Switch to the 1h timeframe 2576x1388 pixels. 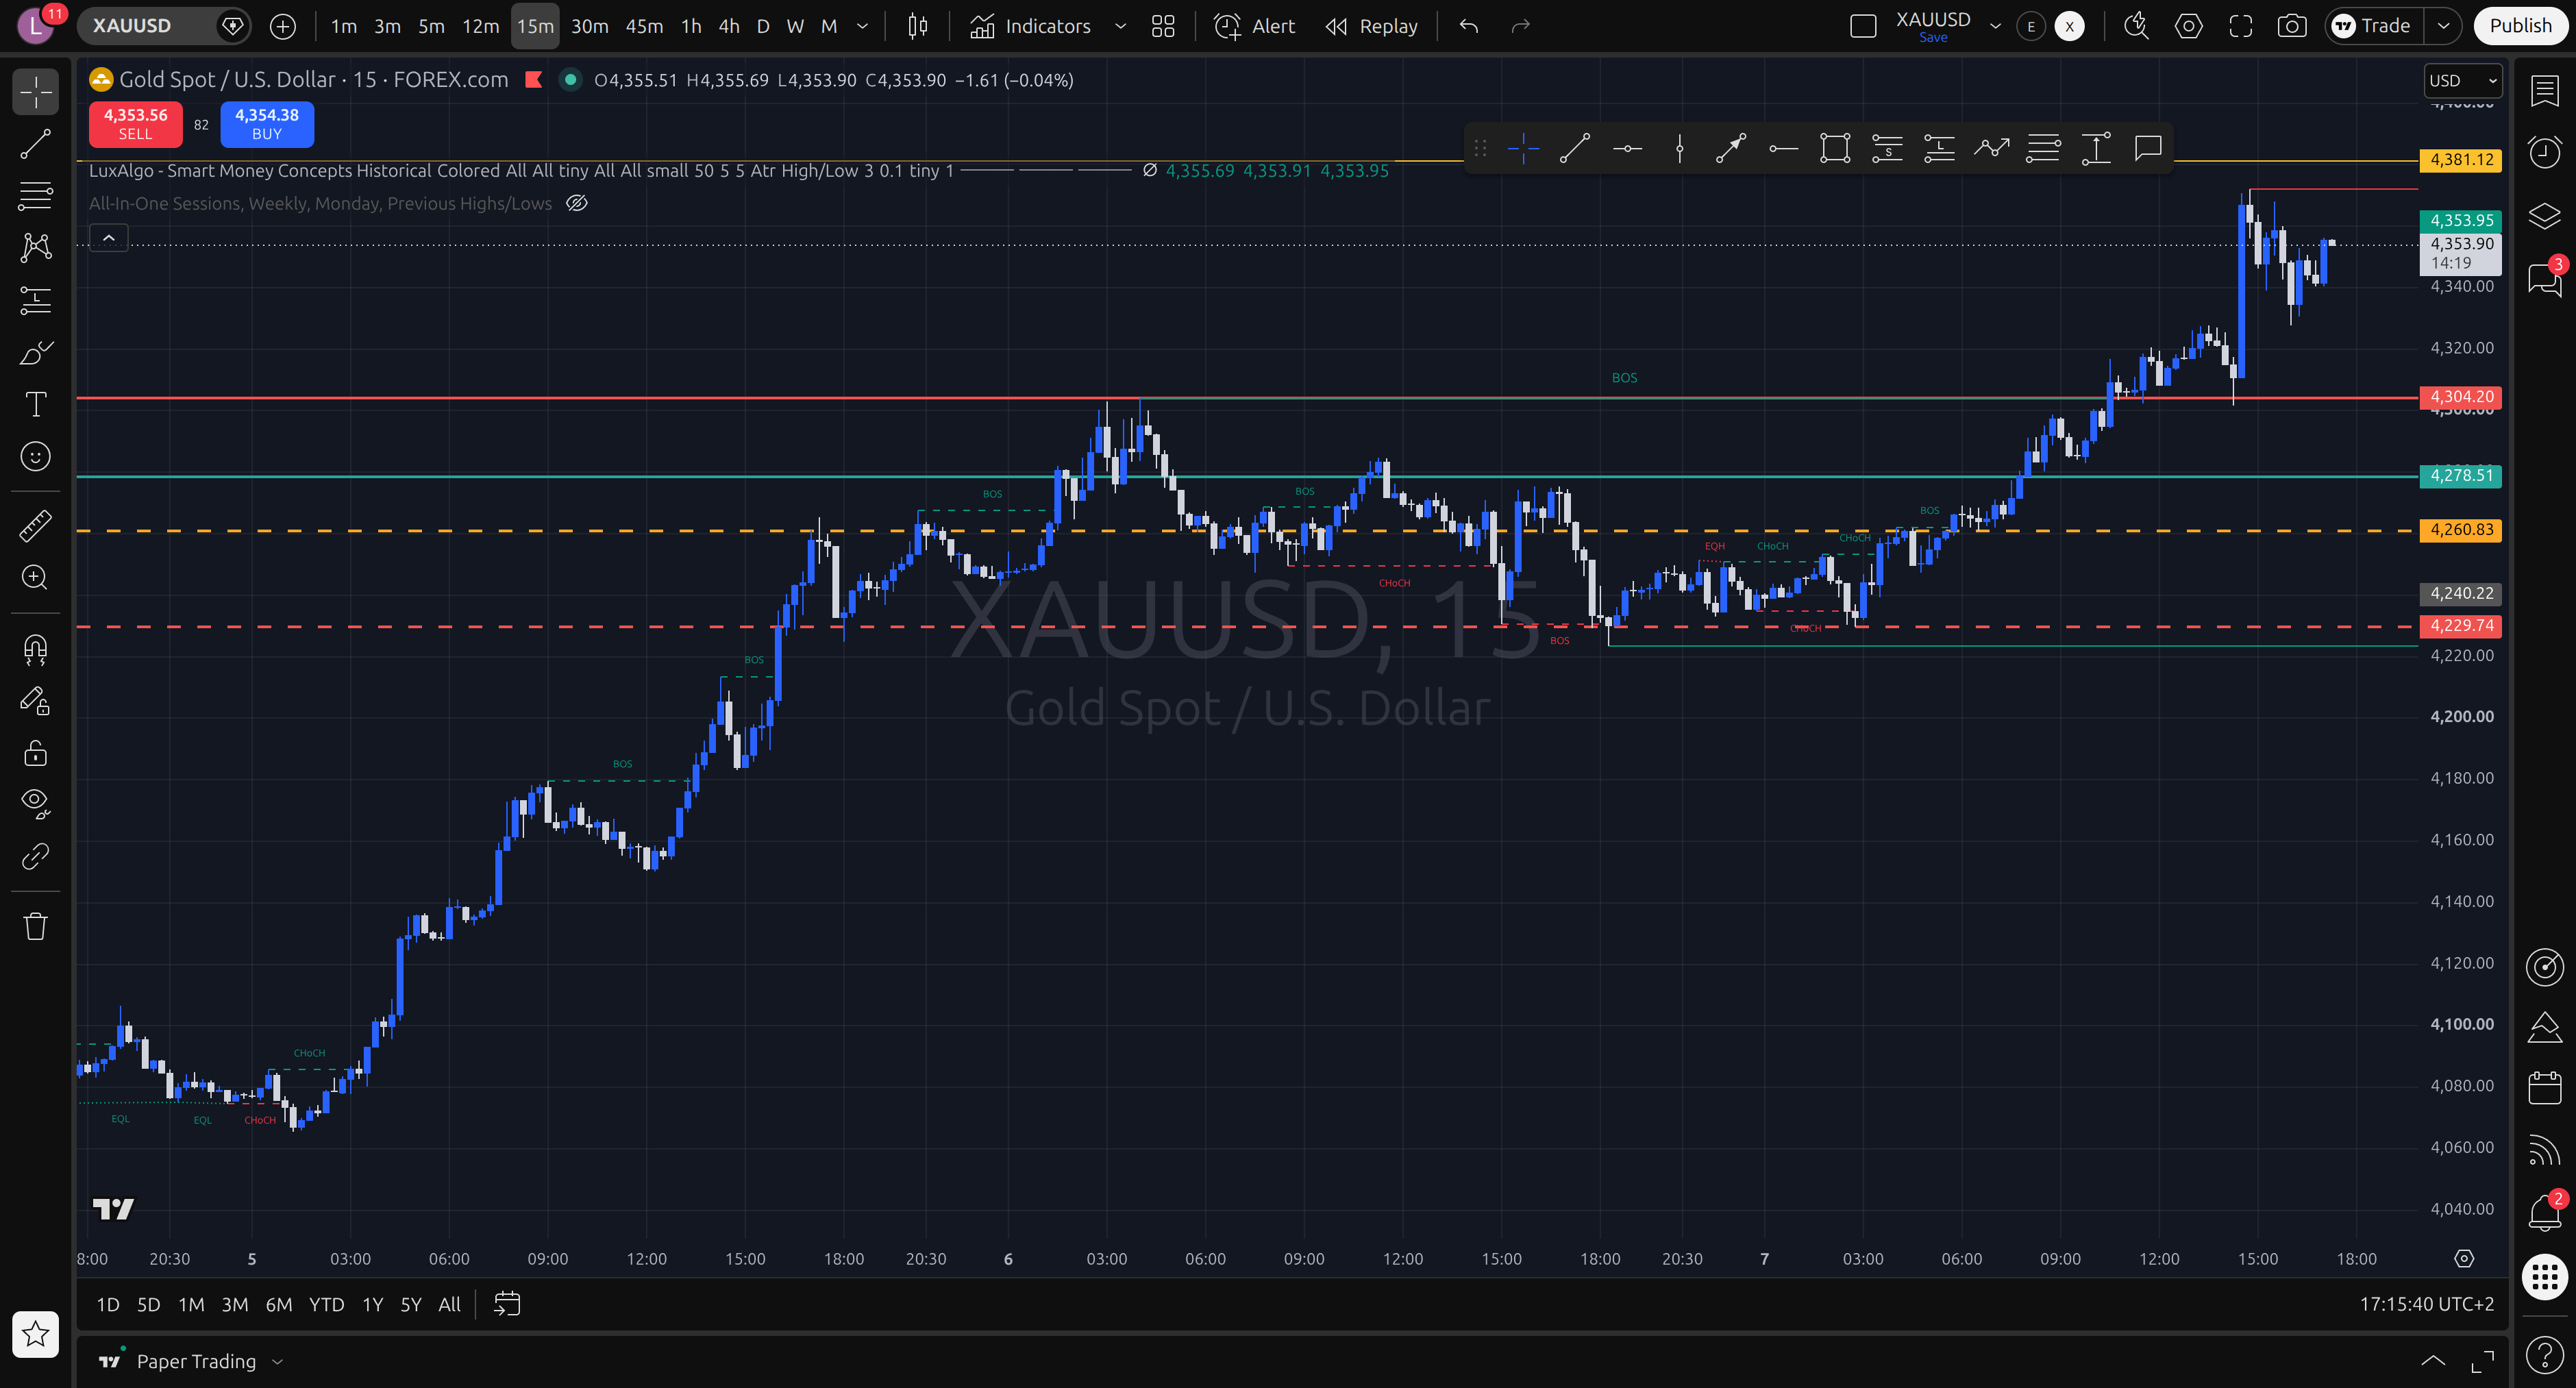pyautogui.click(x=691, y=26)
